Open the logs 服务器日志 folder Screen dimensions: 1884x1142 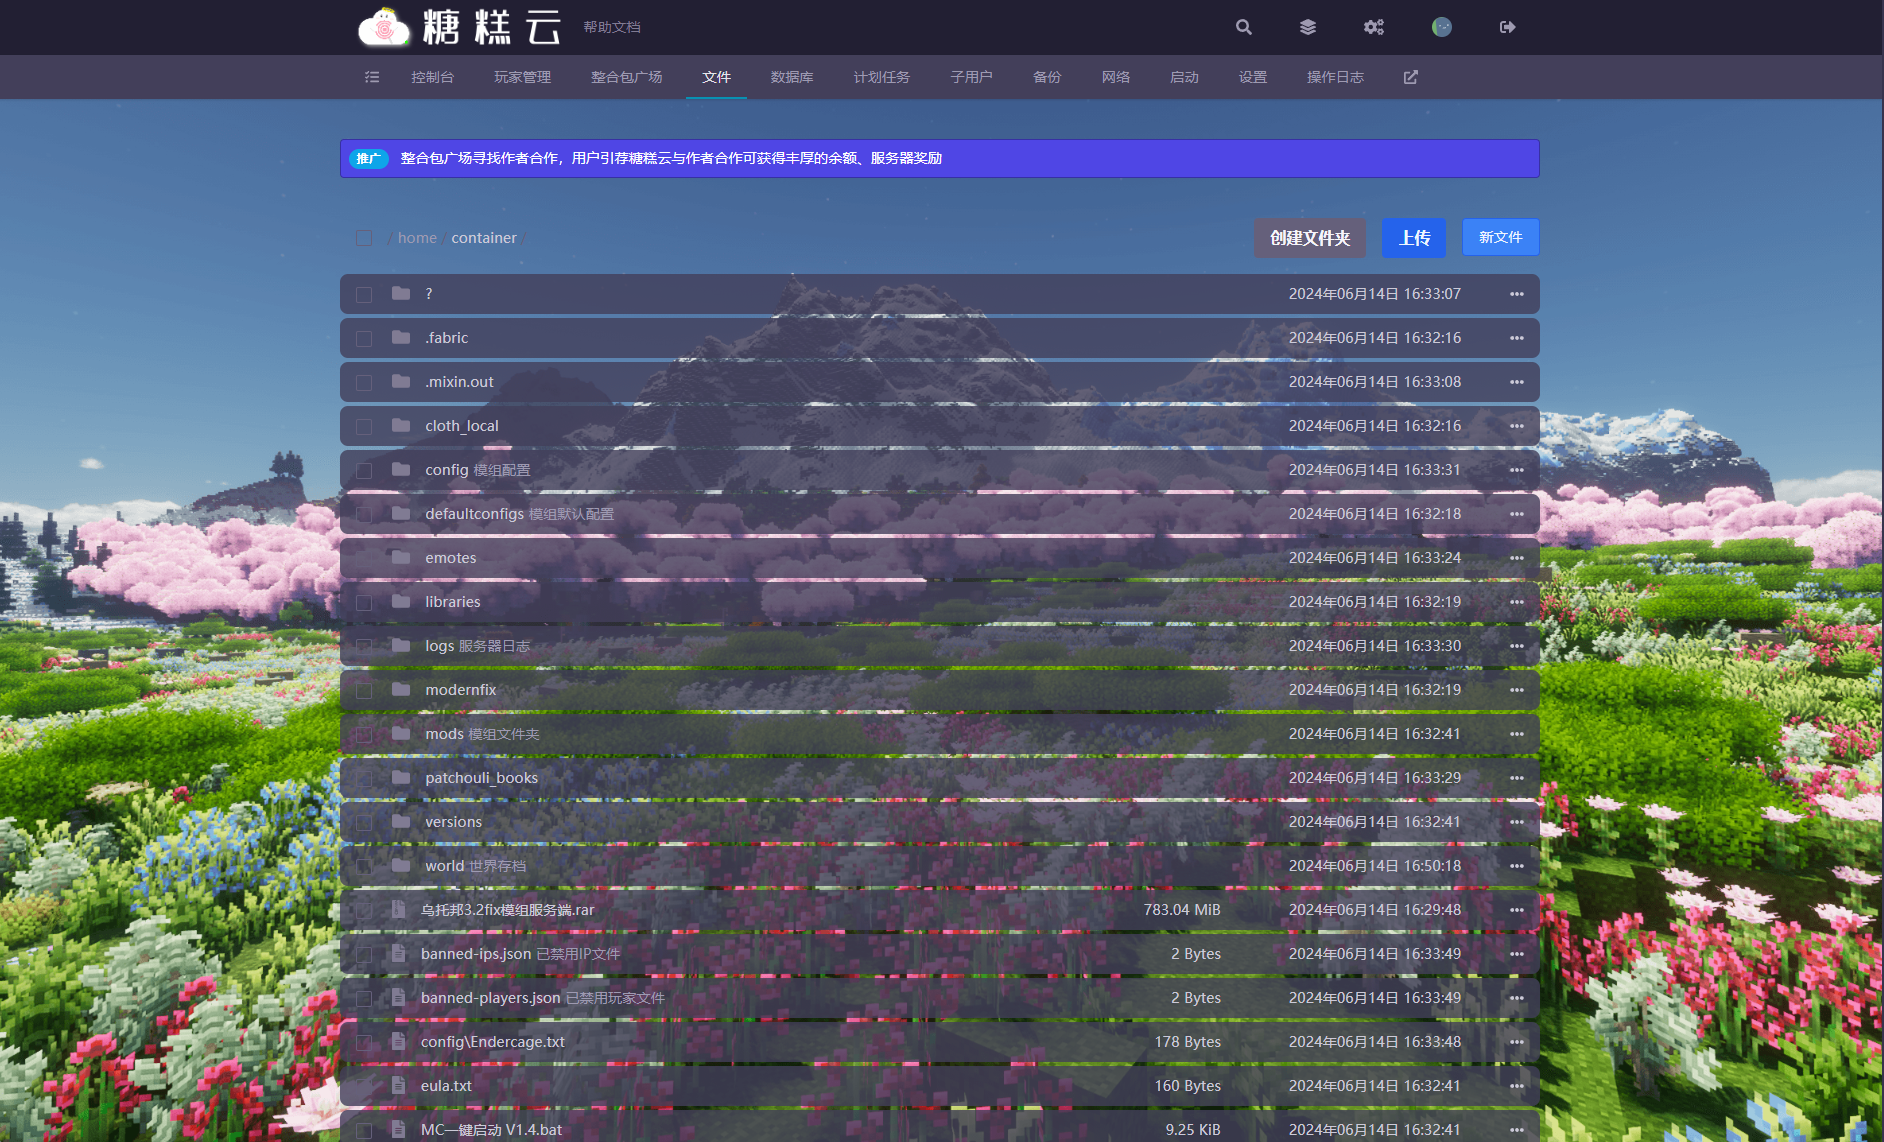pyautogui.click(x=940, y=646)
